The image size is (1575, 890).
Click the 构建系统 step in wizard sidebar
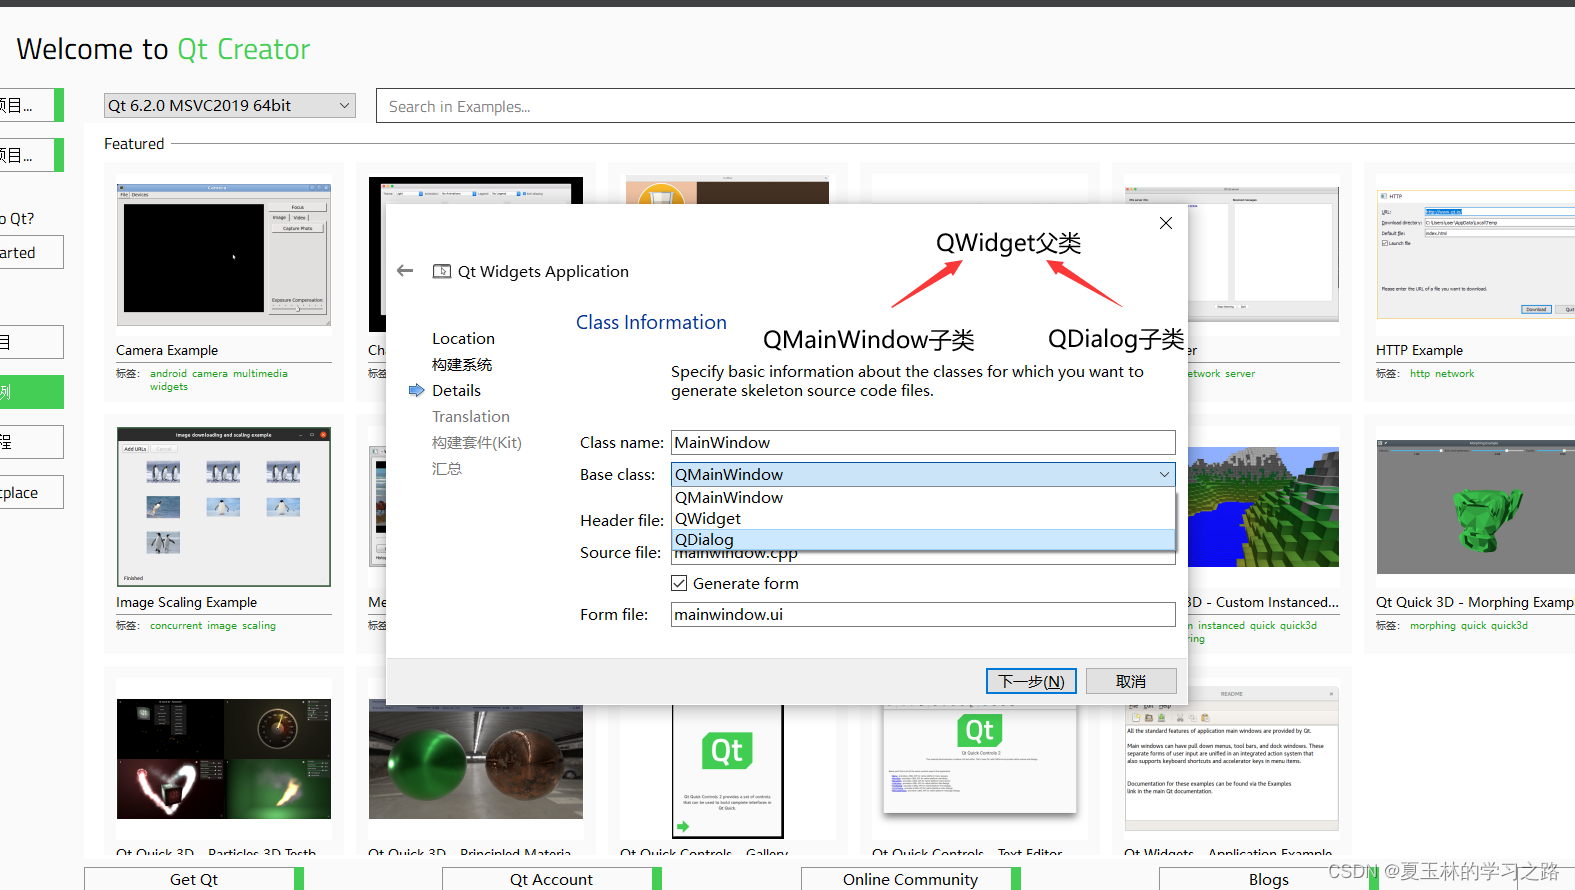(x=462, y=364)
